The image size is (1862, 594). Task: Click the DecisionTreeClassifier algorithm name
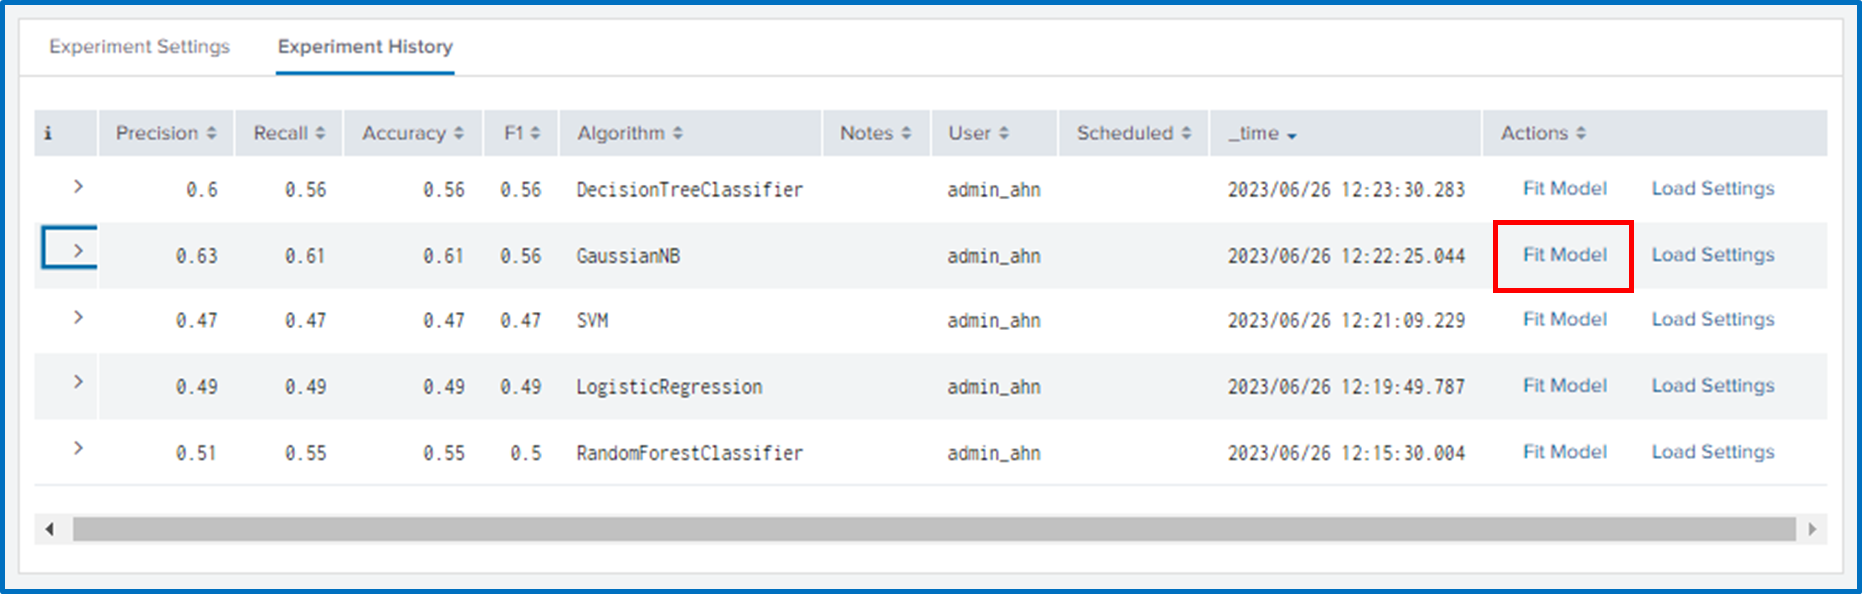coord(689,189)
